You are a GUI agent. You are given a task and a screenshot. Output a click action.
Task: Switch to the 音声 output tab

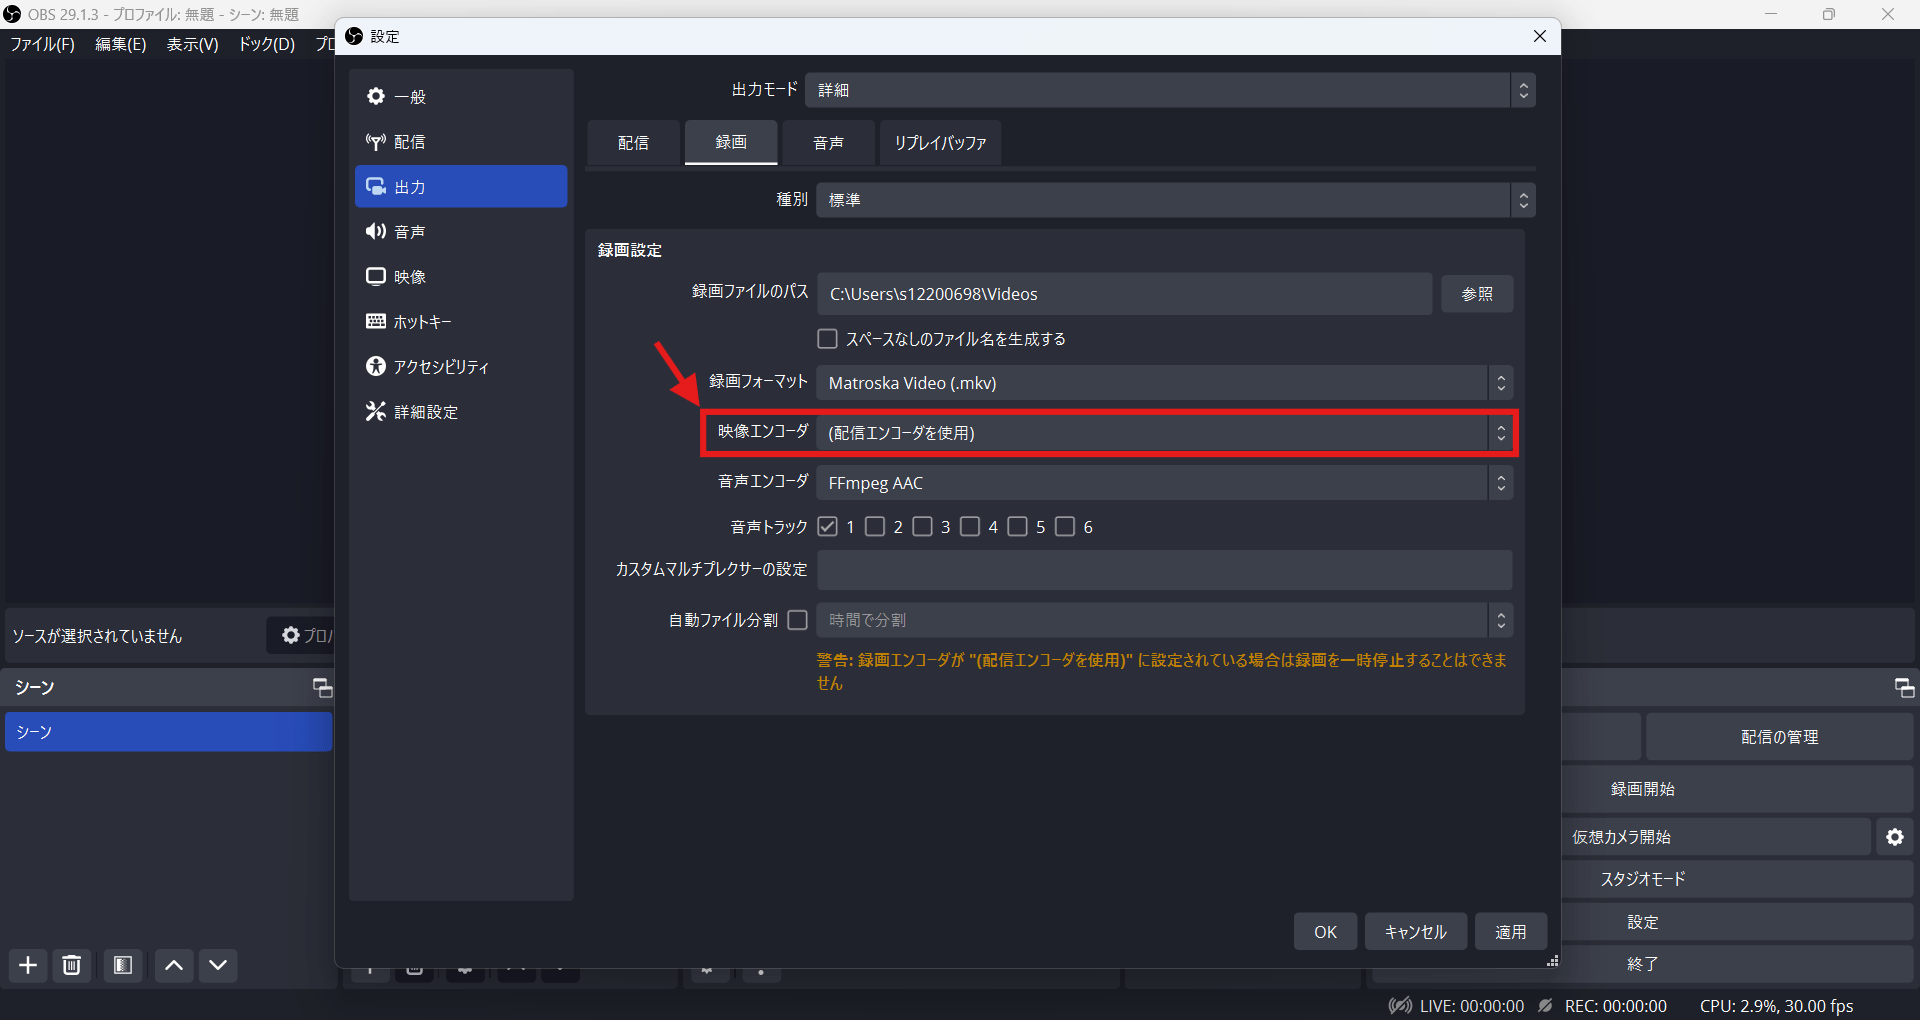point(828,143)
